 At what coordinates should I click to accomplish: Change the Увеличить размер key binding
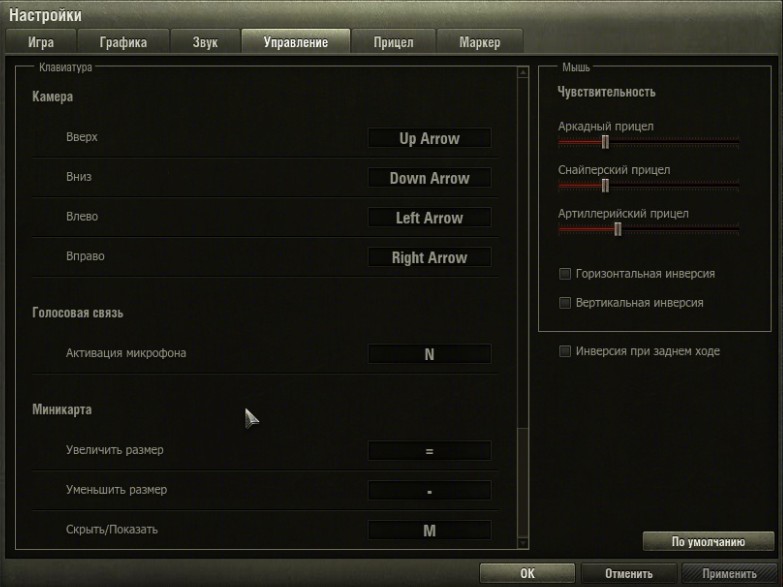pos(429,451)
